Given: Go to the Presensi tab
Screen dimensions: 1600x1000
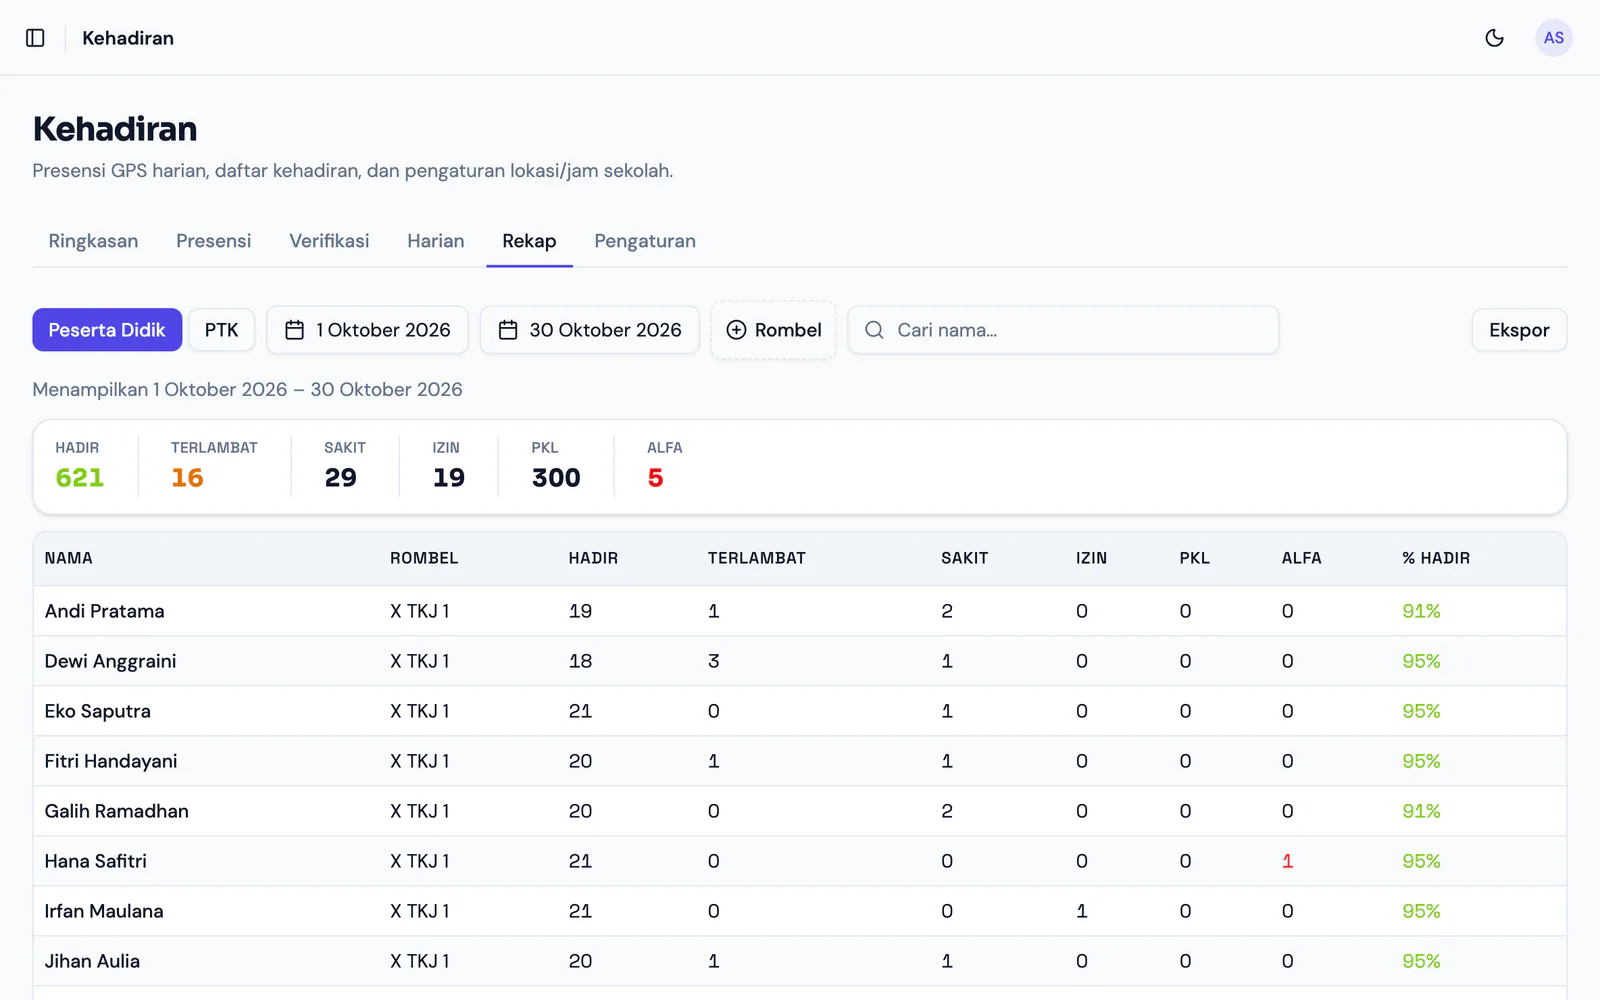Looking at the screenshot, I should click(214, 241).
